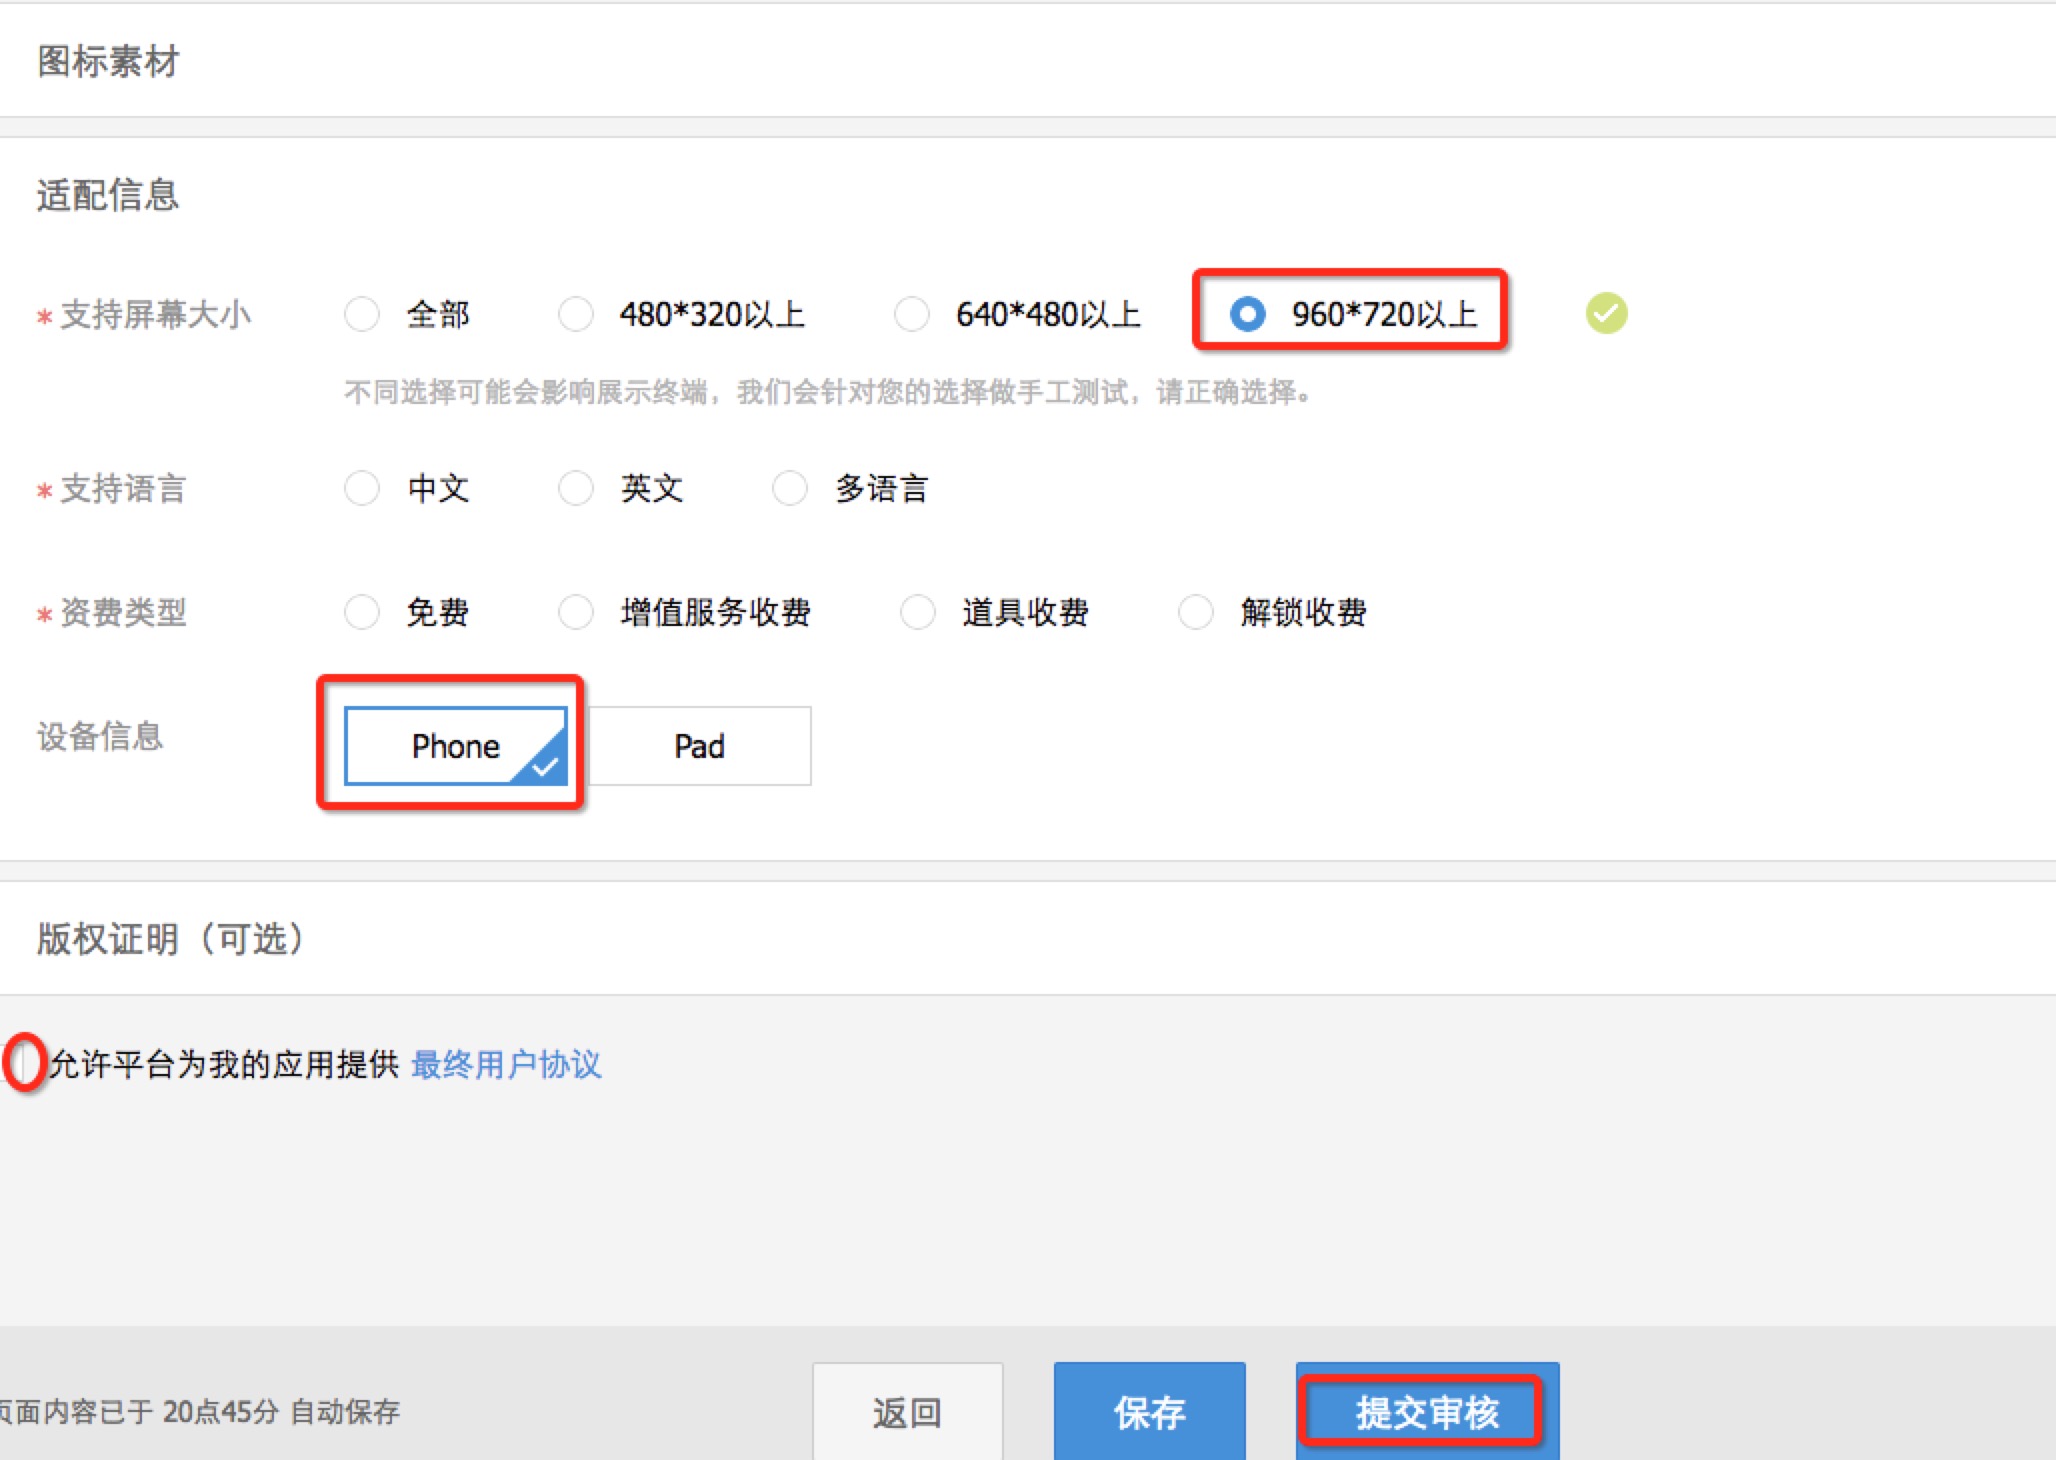Select 640*480以上 screen size option

click(911, 314)
